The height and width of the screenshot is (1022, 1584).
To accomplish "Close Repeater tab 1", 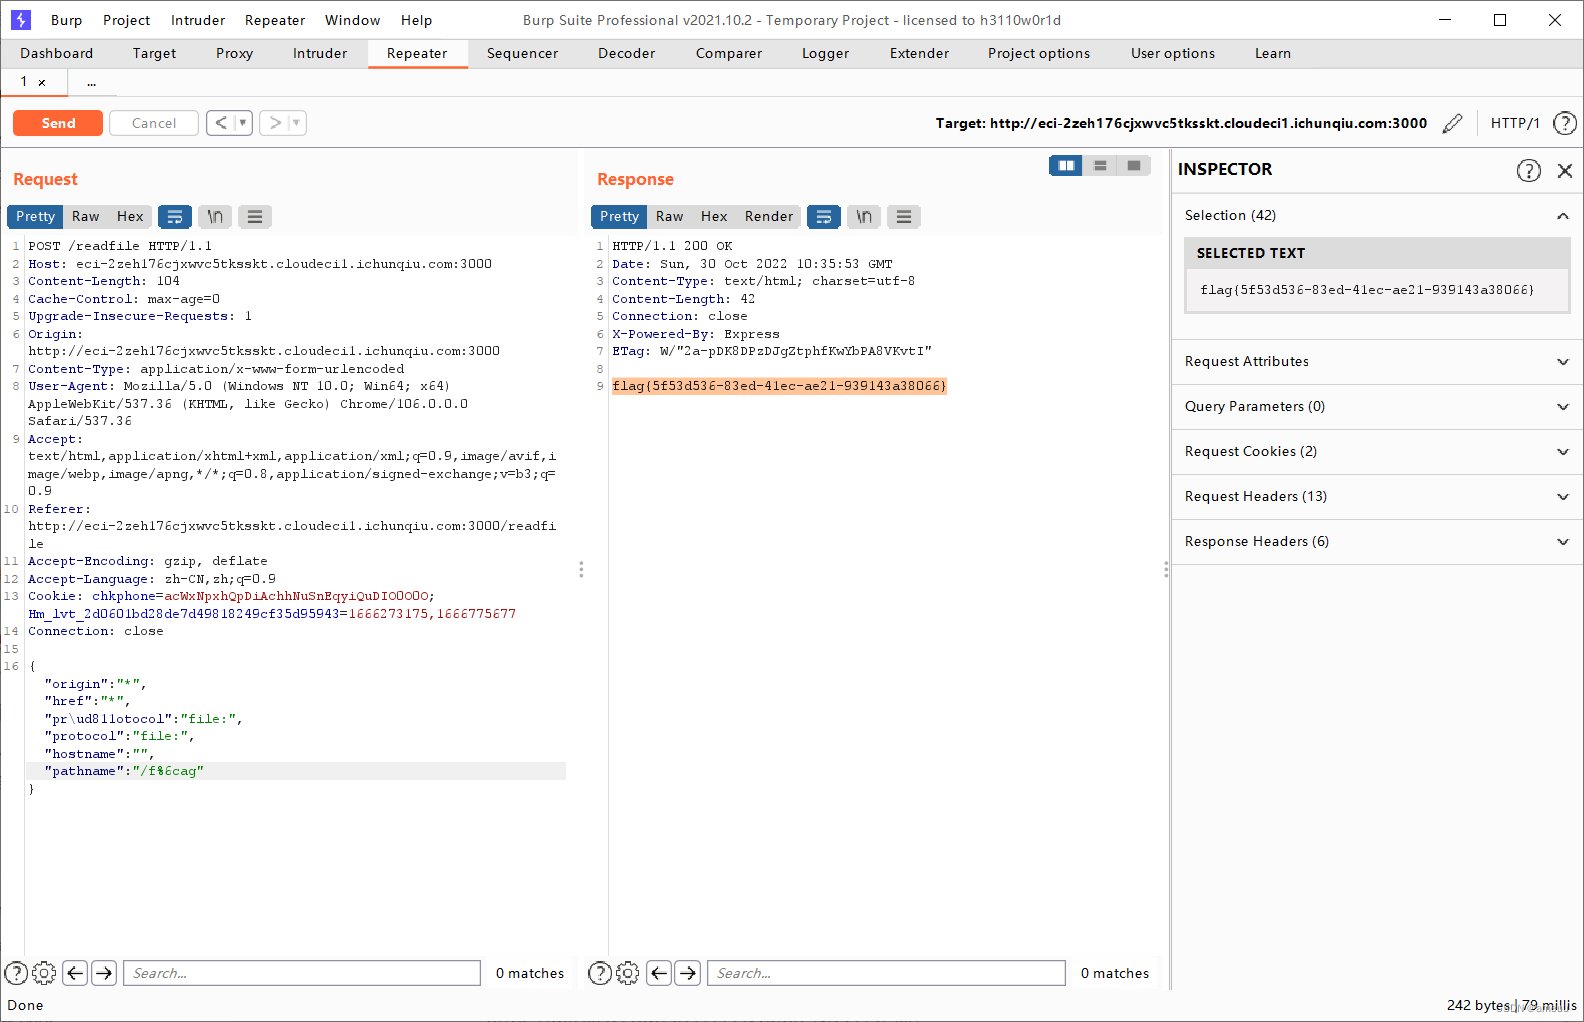I will [42, 83].
